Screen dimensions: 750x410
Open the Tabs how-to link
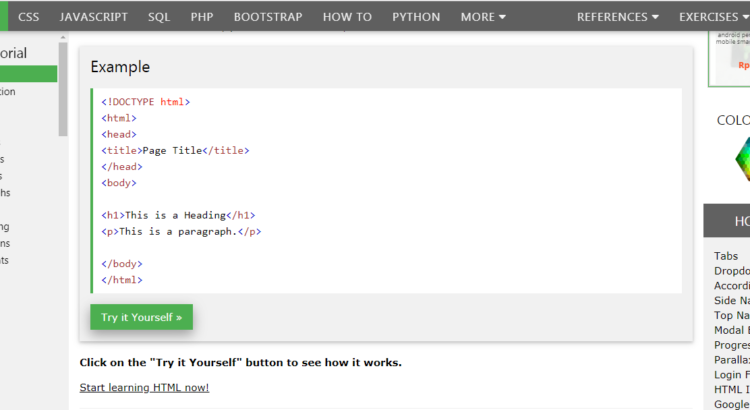[726, 256]
